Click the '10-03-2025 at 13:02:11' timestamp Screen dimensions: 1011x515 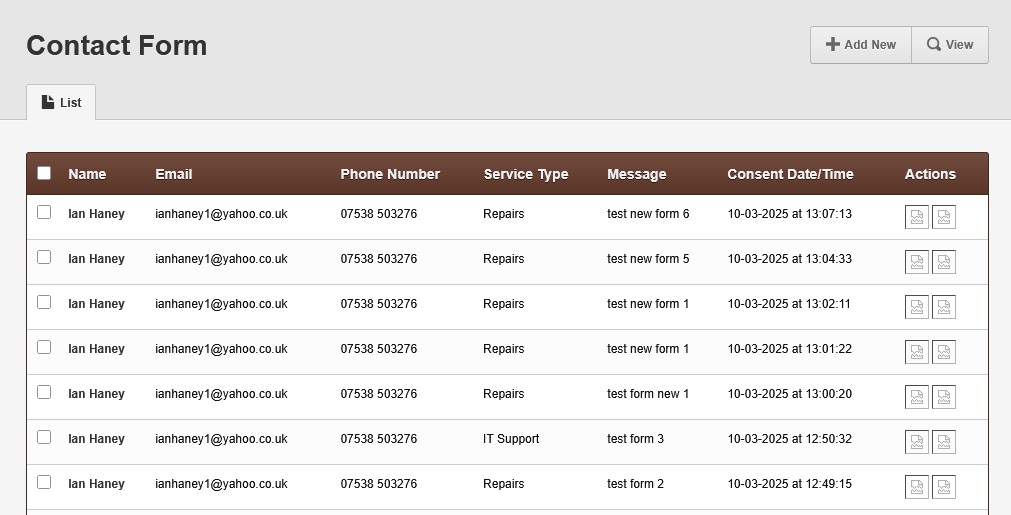click(789, 304)
